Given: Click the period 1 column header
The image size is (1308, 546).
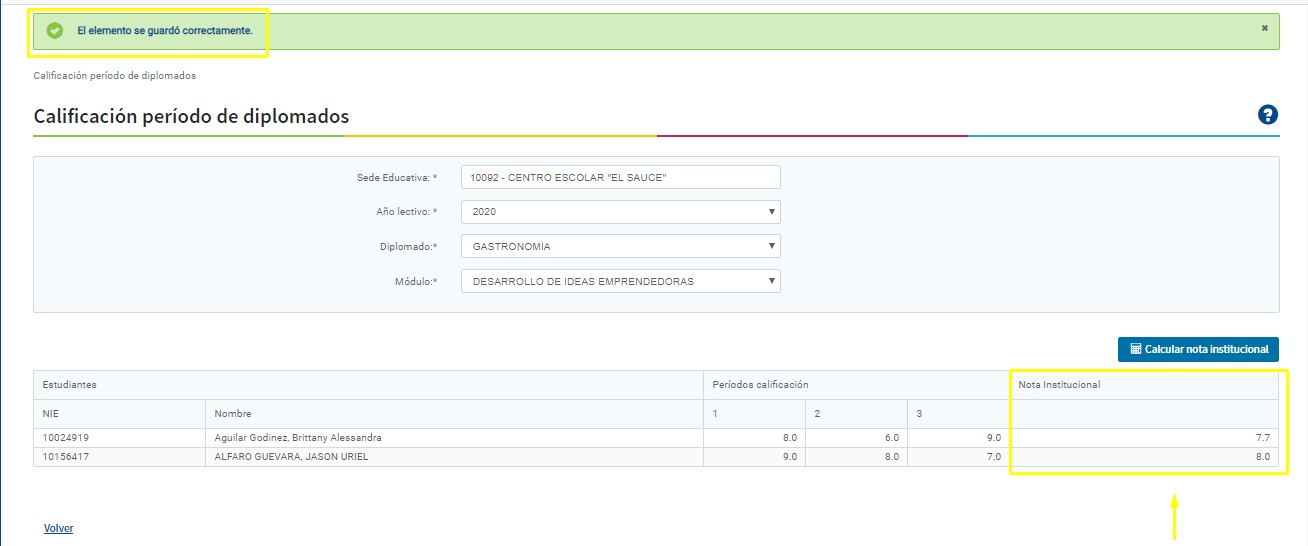Looking at the screenshot, I should click(715, 413).
